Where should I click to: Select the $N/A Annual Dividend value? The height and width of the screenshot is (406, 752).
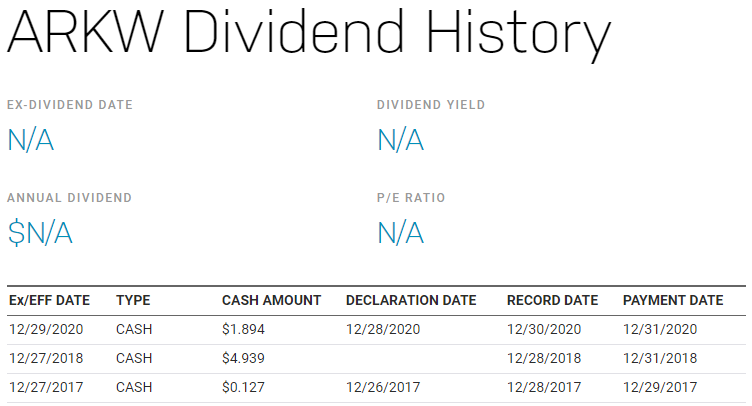pos(40,233)
